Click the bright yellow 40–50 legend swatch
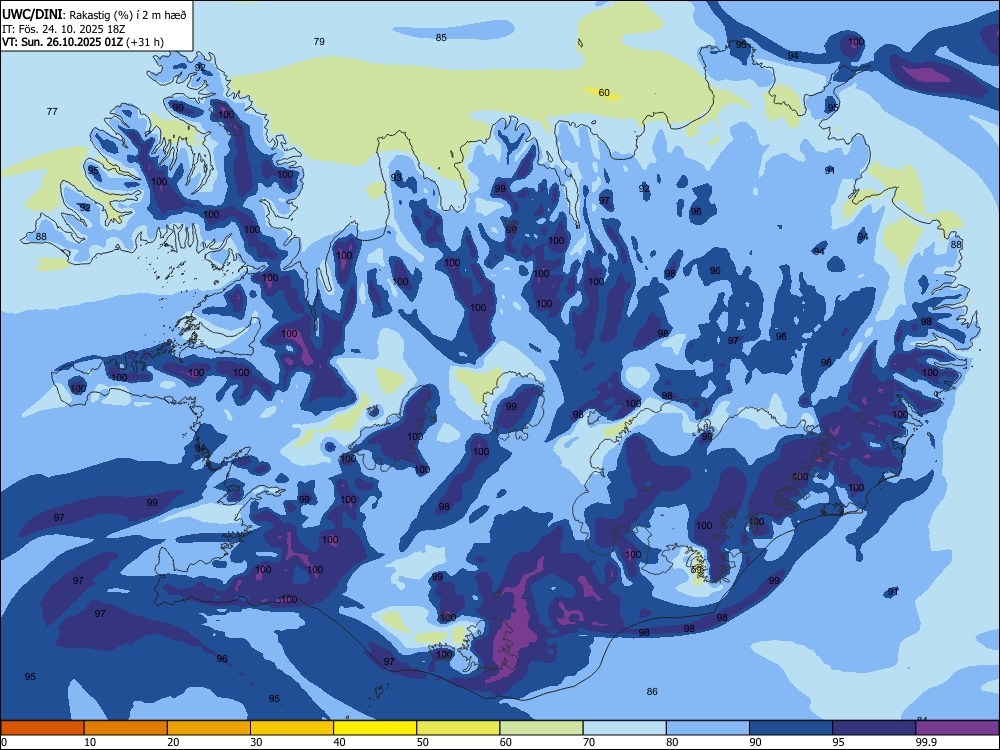This screenshot has width=1000, height=750. [375, 728]
